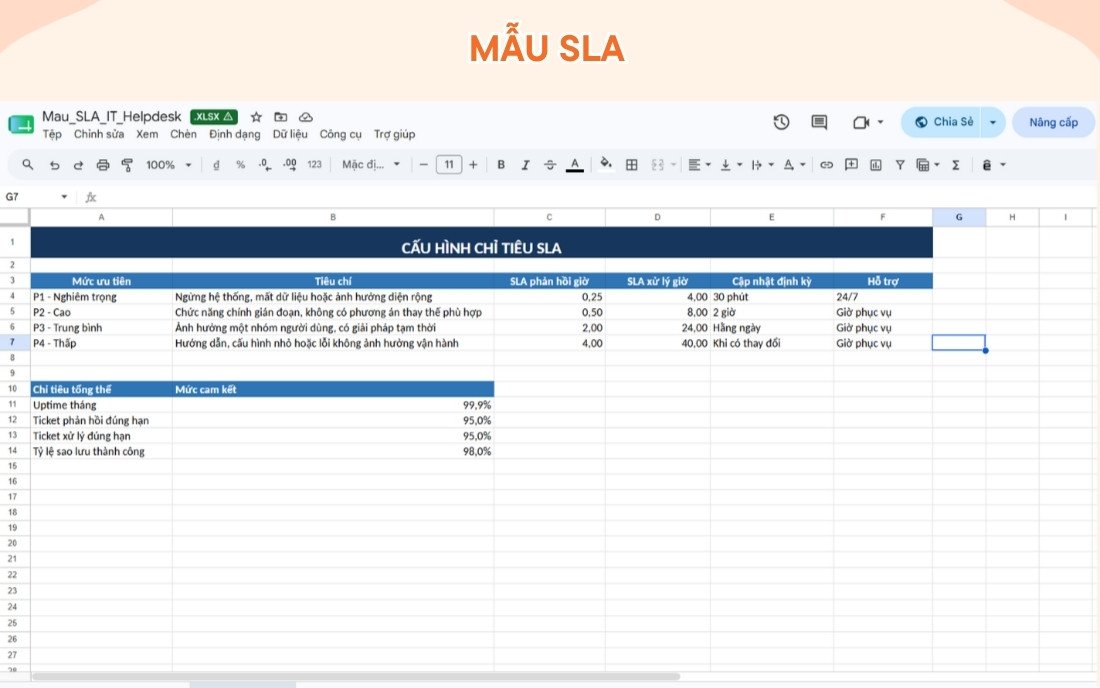The height and width of the screenshot is (688, 1100).
Task: Toggle italic formatting
Action: click(x=525, y=165)
